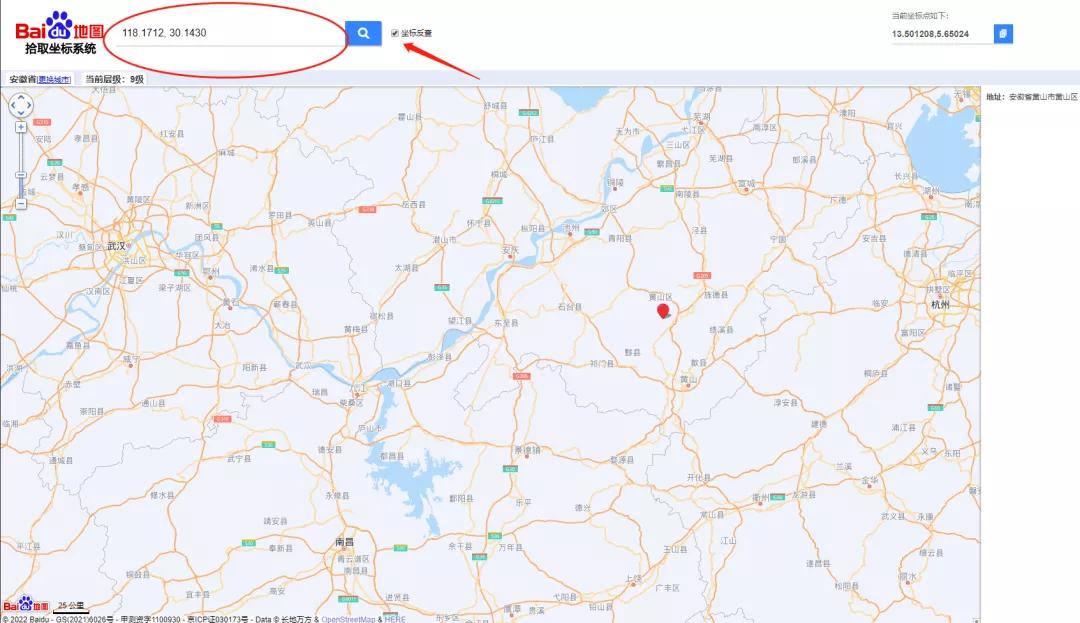Pan the map left with the compass arrow
1080x623 pixels.
tap(13, 105)
